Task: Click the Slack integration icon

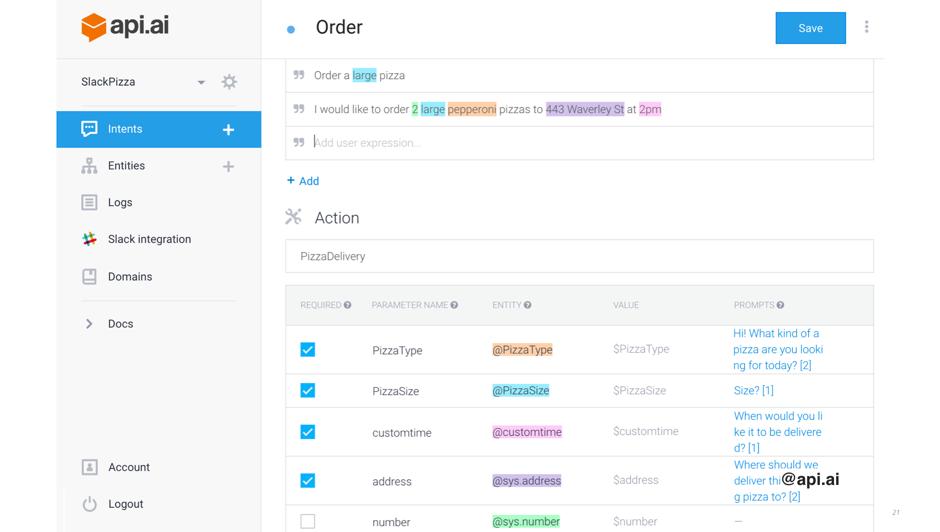Action: click(89, 240)
